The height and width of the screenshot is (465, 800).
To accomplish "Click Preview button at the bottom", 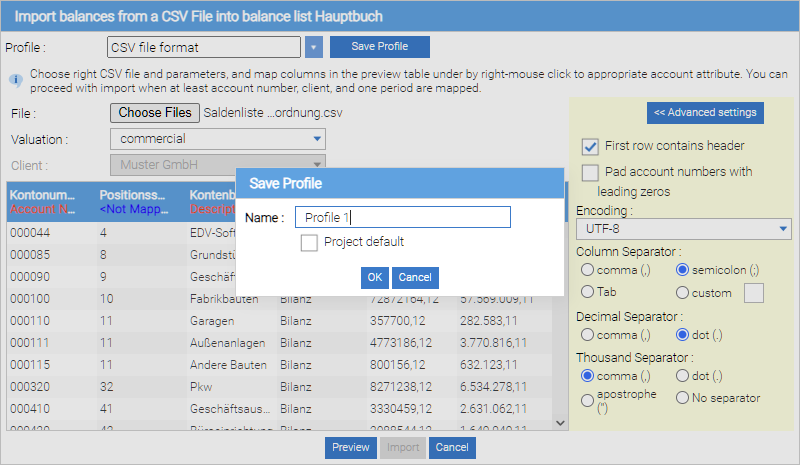I will pyautogui.click(x=350, y=448).
